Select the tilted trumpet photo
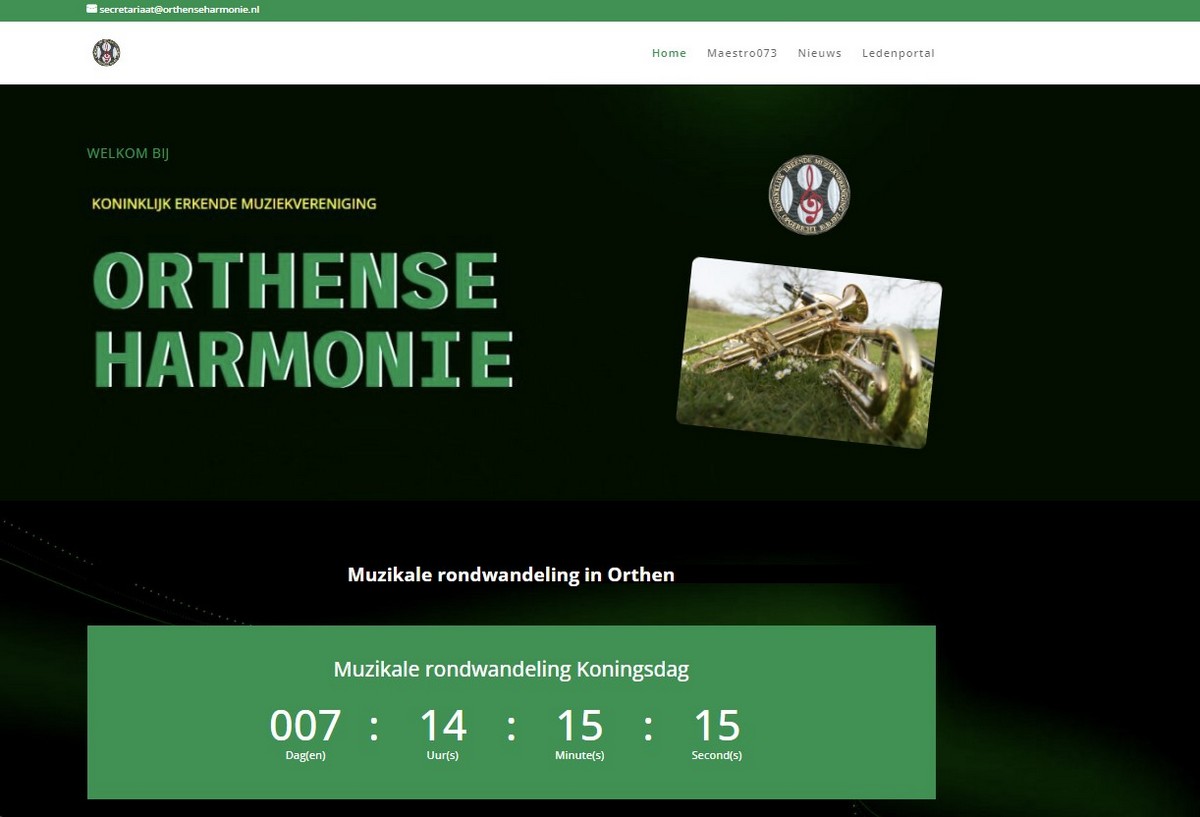 click(808, 351)
